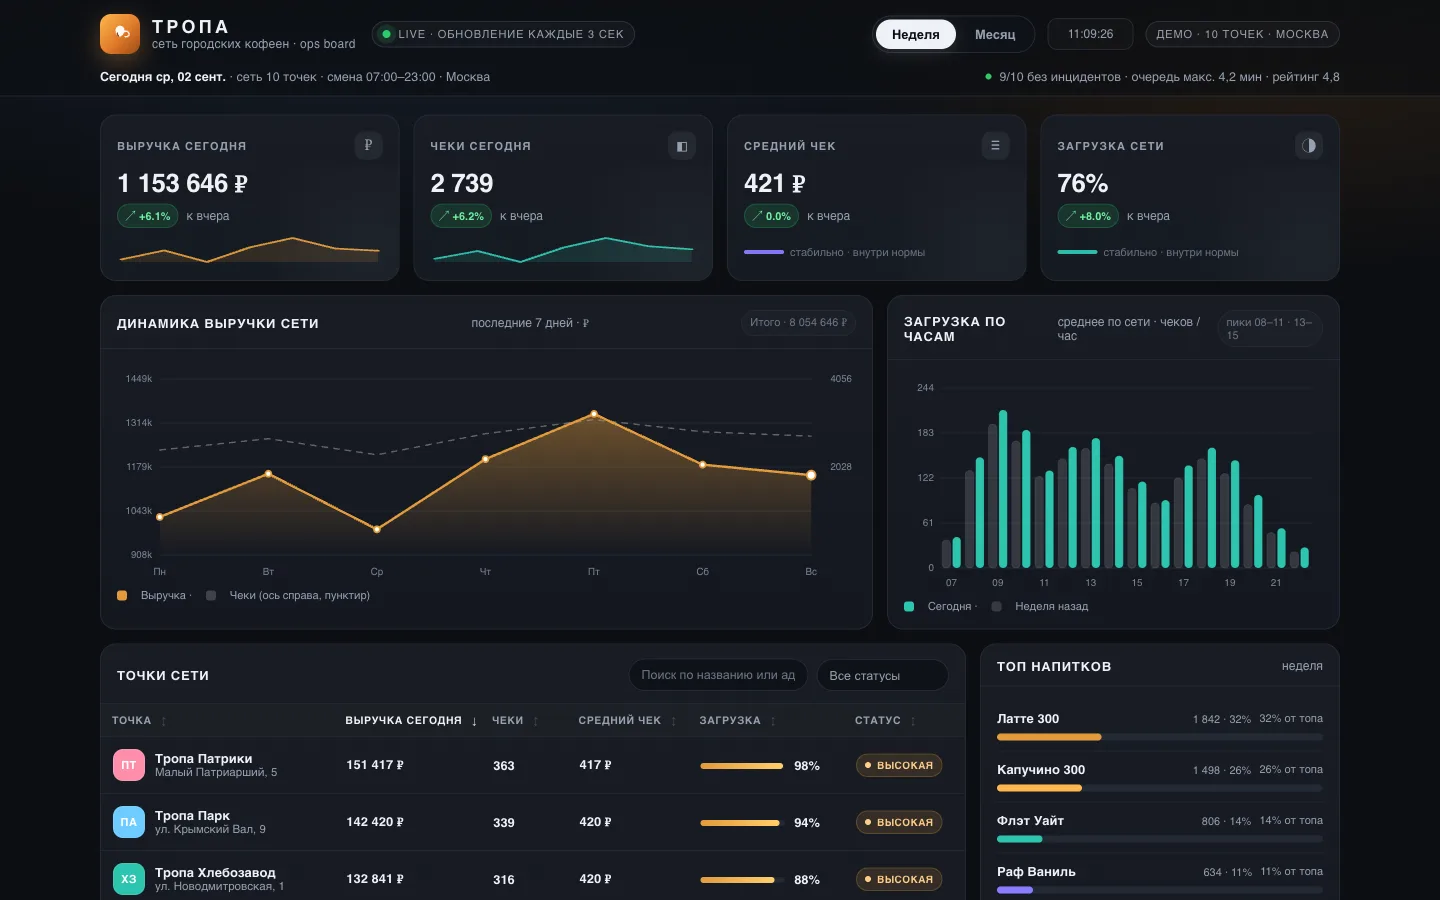Focus the Поиск по названию search field
Screen dimensions: 1440x900
(718, 676)
